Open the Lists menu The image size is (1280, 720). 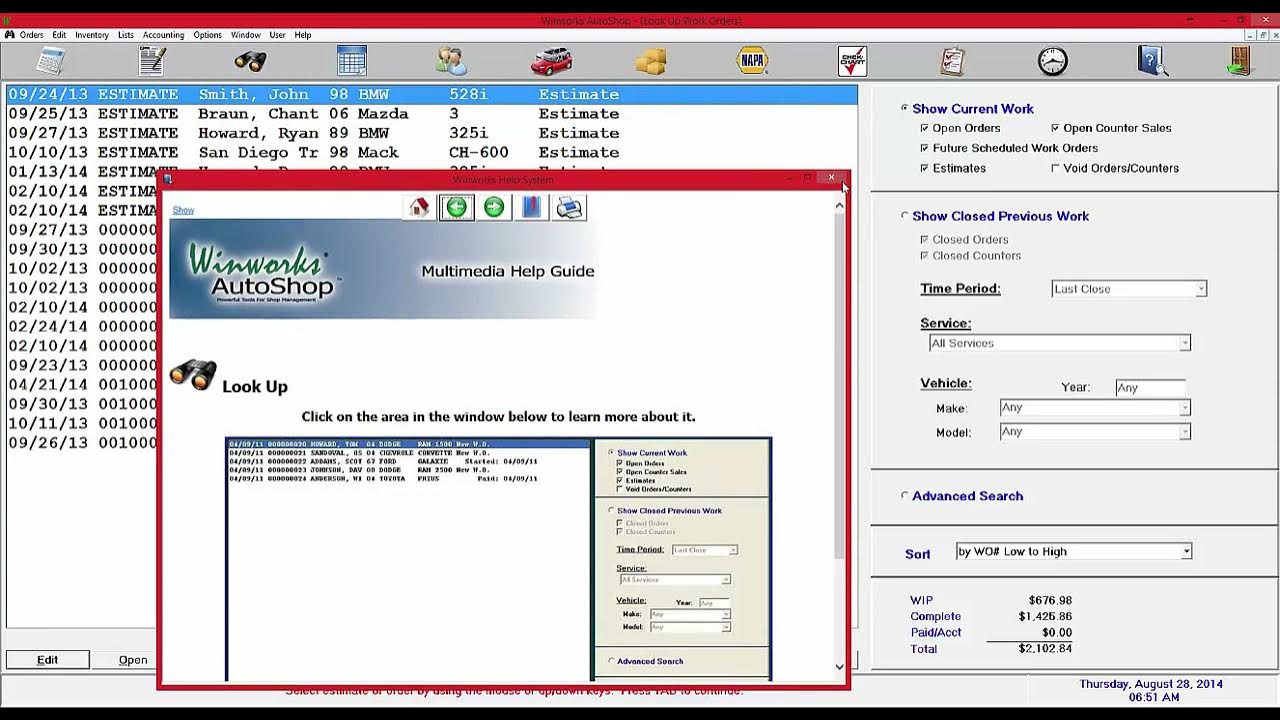click(x=126, y=35)
